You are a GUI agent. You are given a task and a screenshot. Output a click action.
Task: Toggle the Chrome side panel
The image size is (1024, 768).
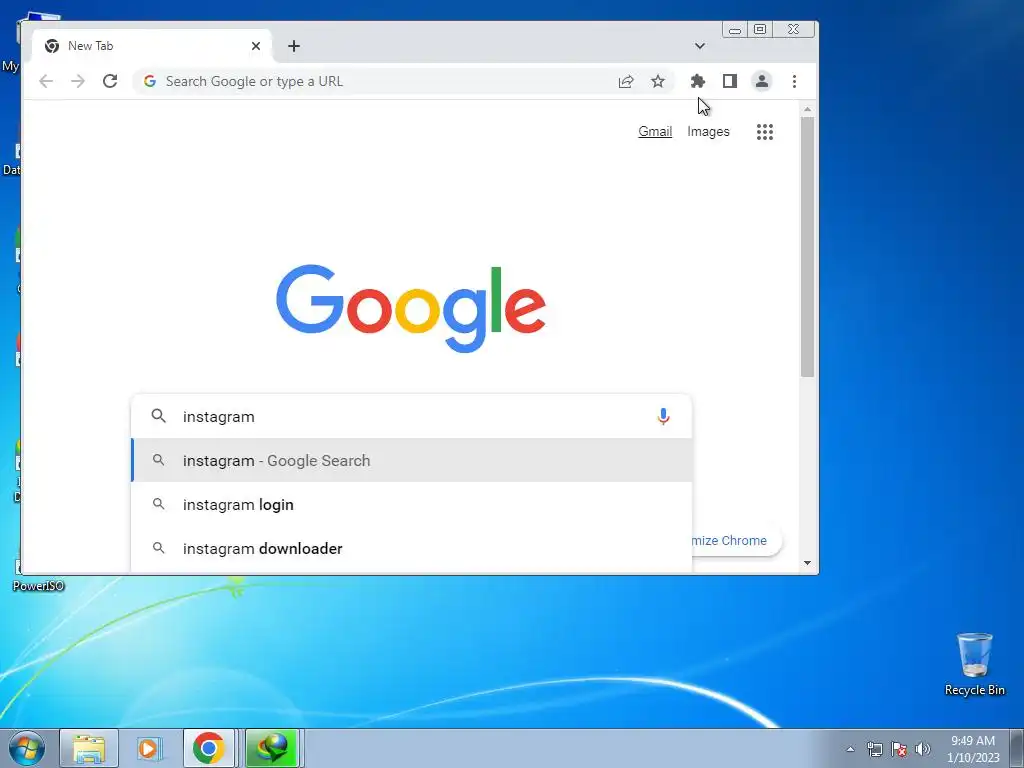pyautogui.click(x=729, y=81)
